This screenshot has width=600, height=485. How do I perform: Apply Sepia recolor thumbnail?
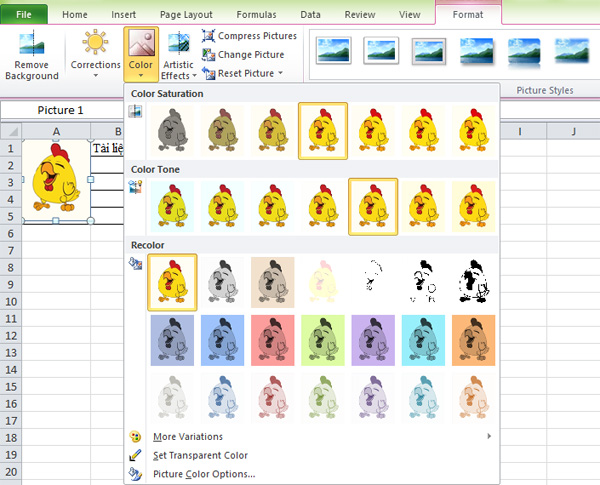point(272,283)
